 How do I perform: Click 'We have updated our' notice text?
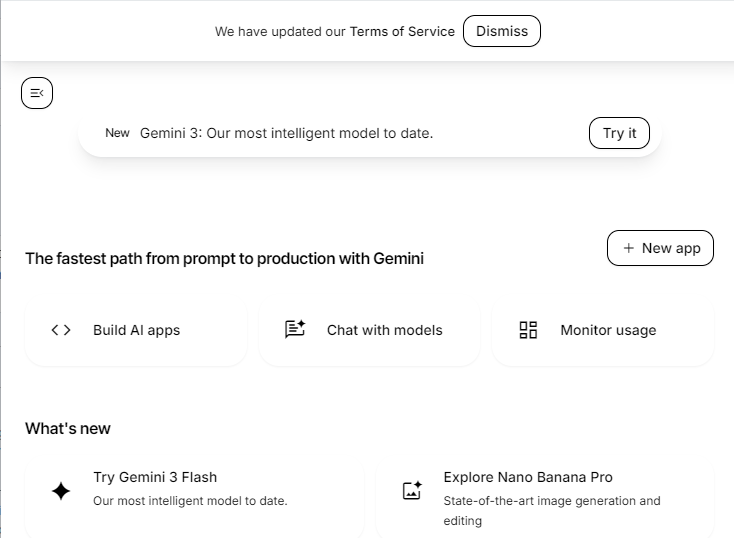[x=280, y=31]
